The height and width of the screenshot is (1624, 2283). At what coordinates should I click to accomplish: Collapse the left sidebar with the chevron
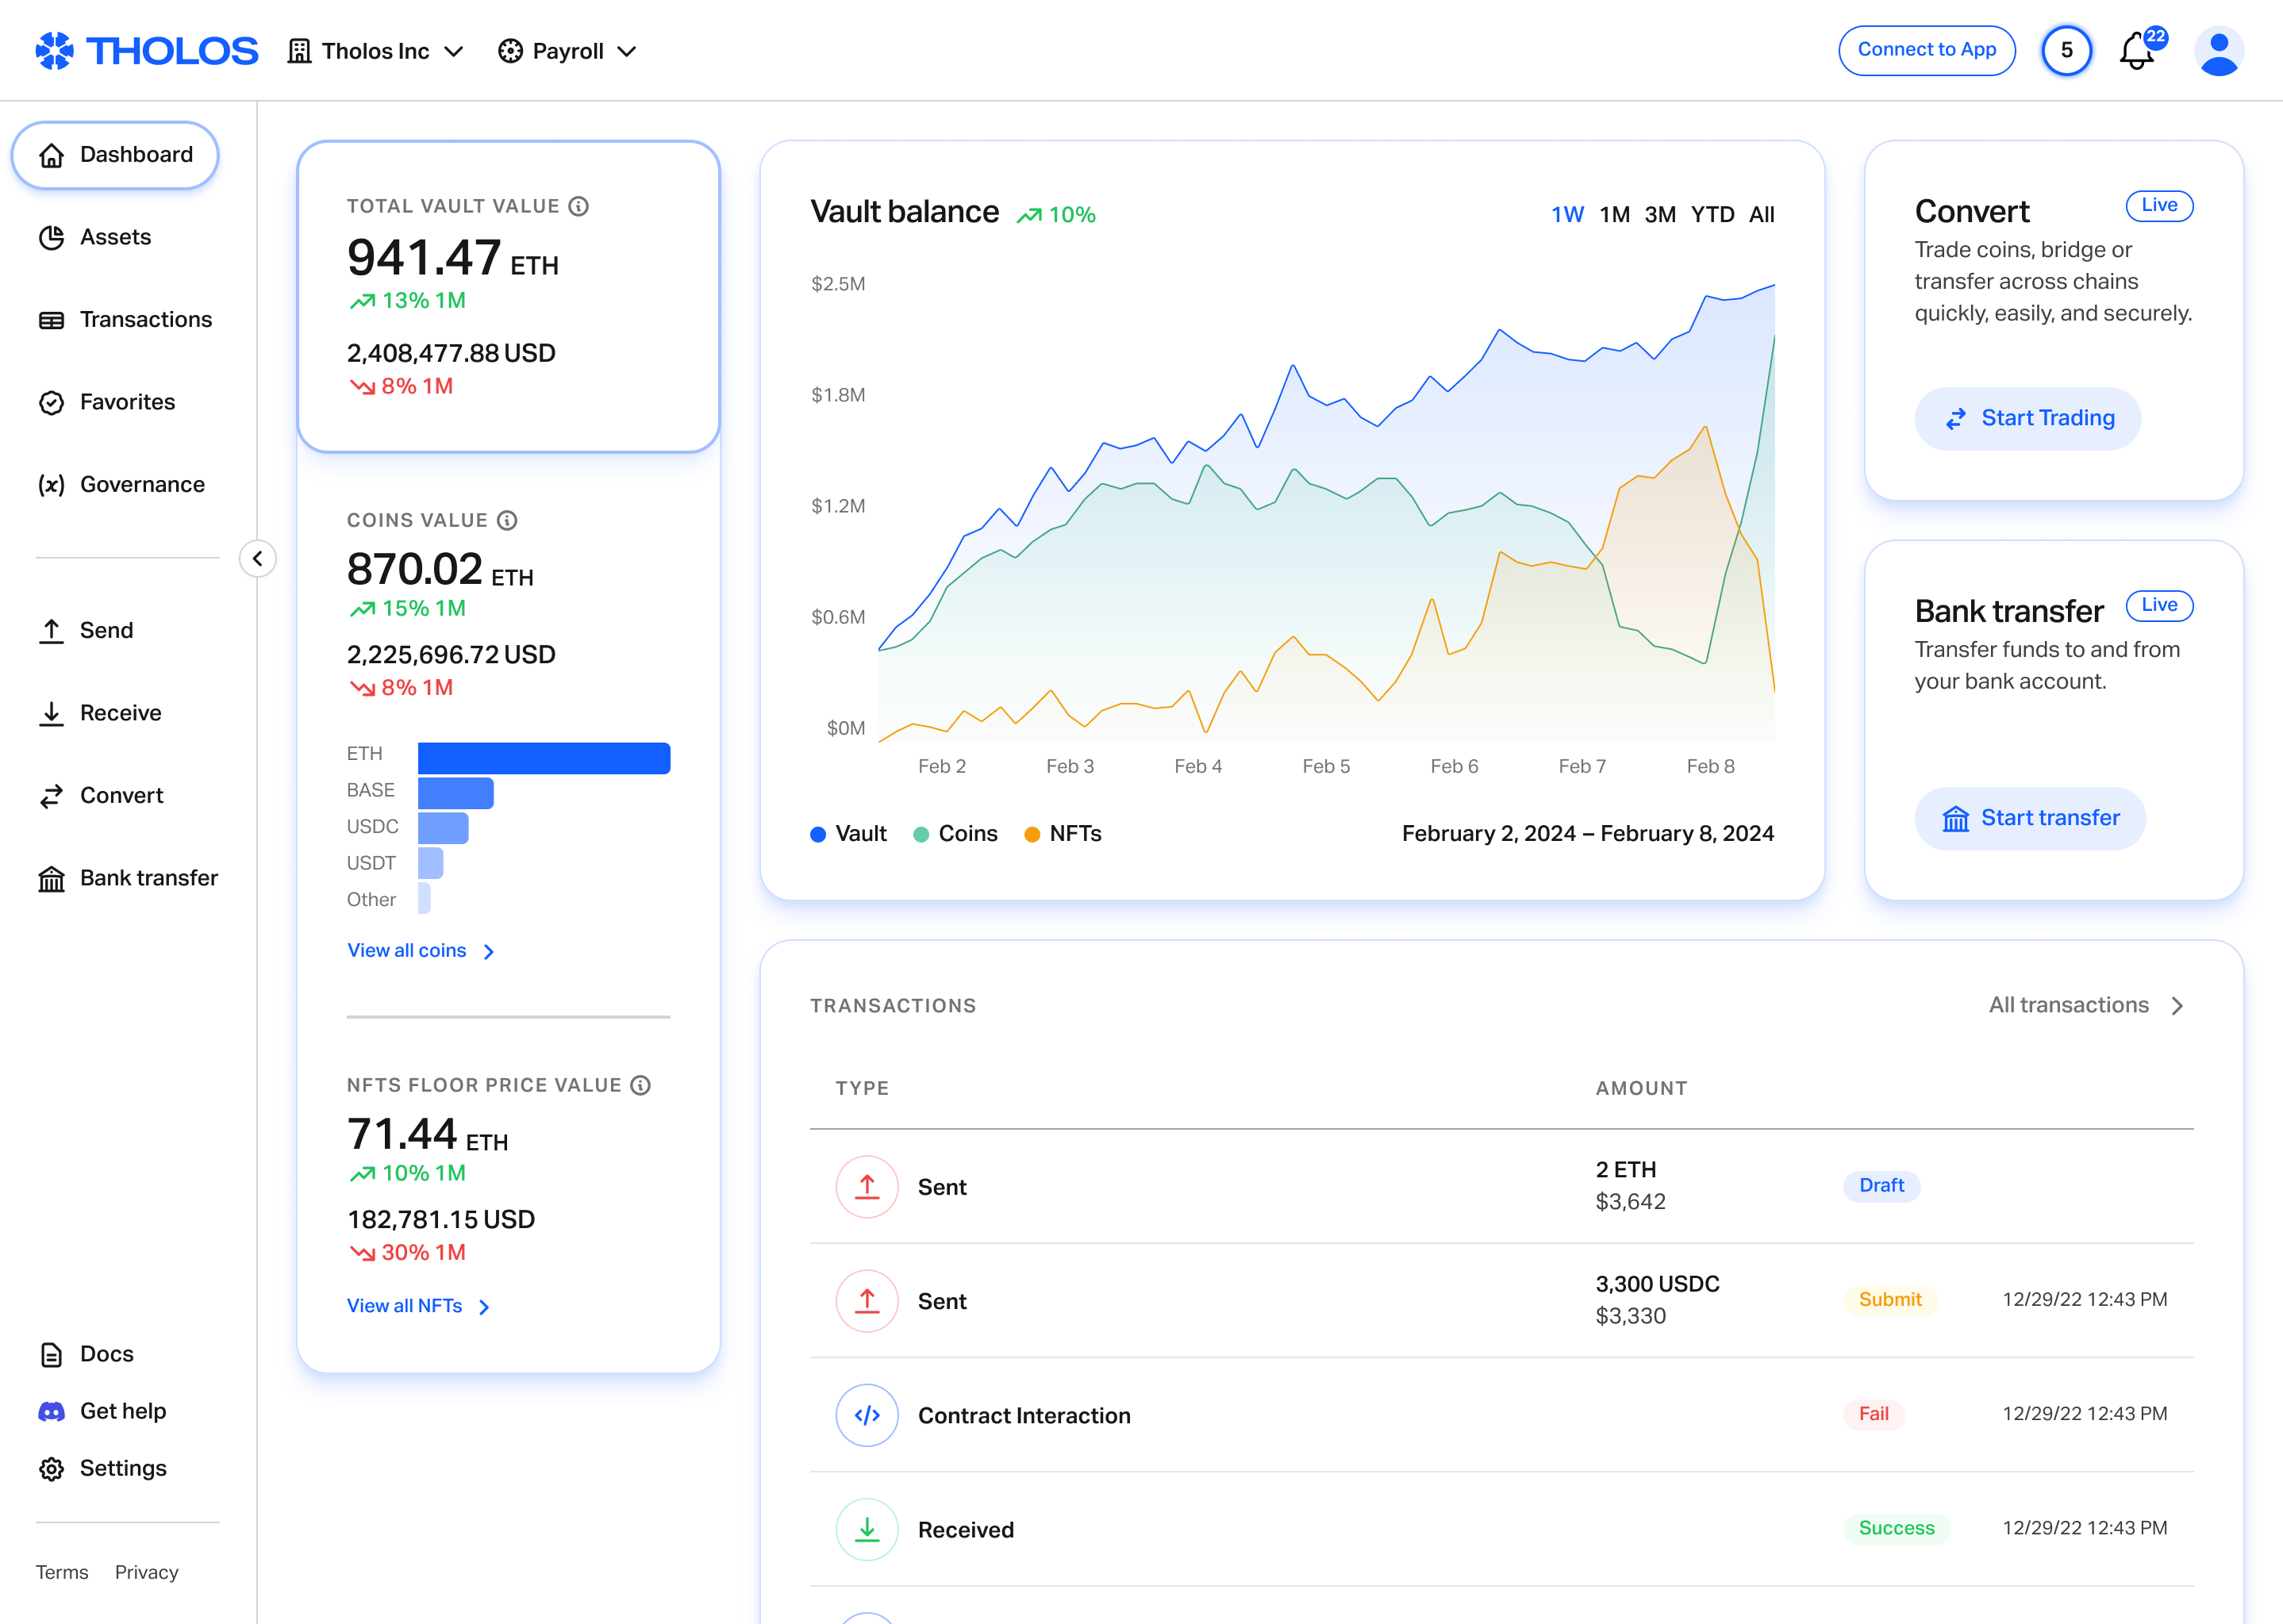[x=258, y=558]
